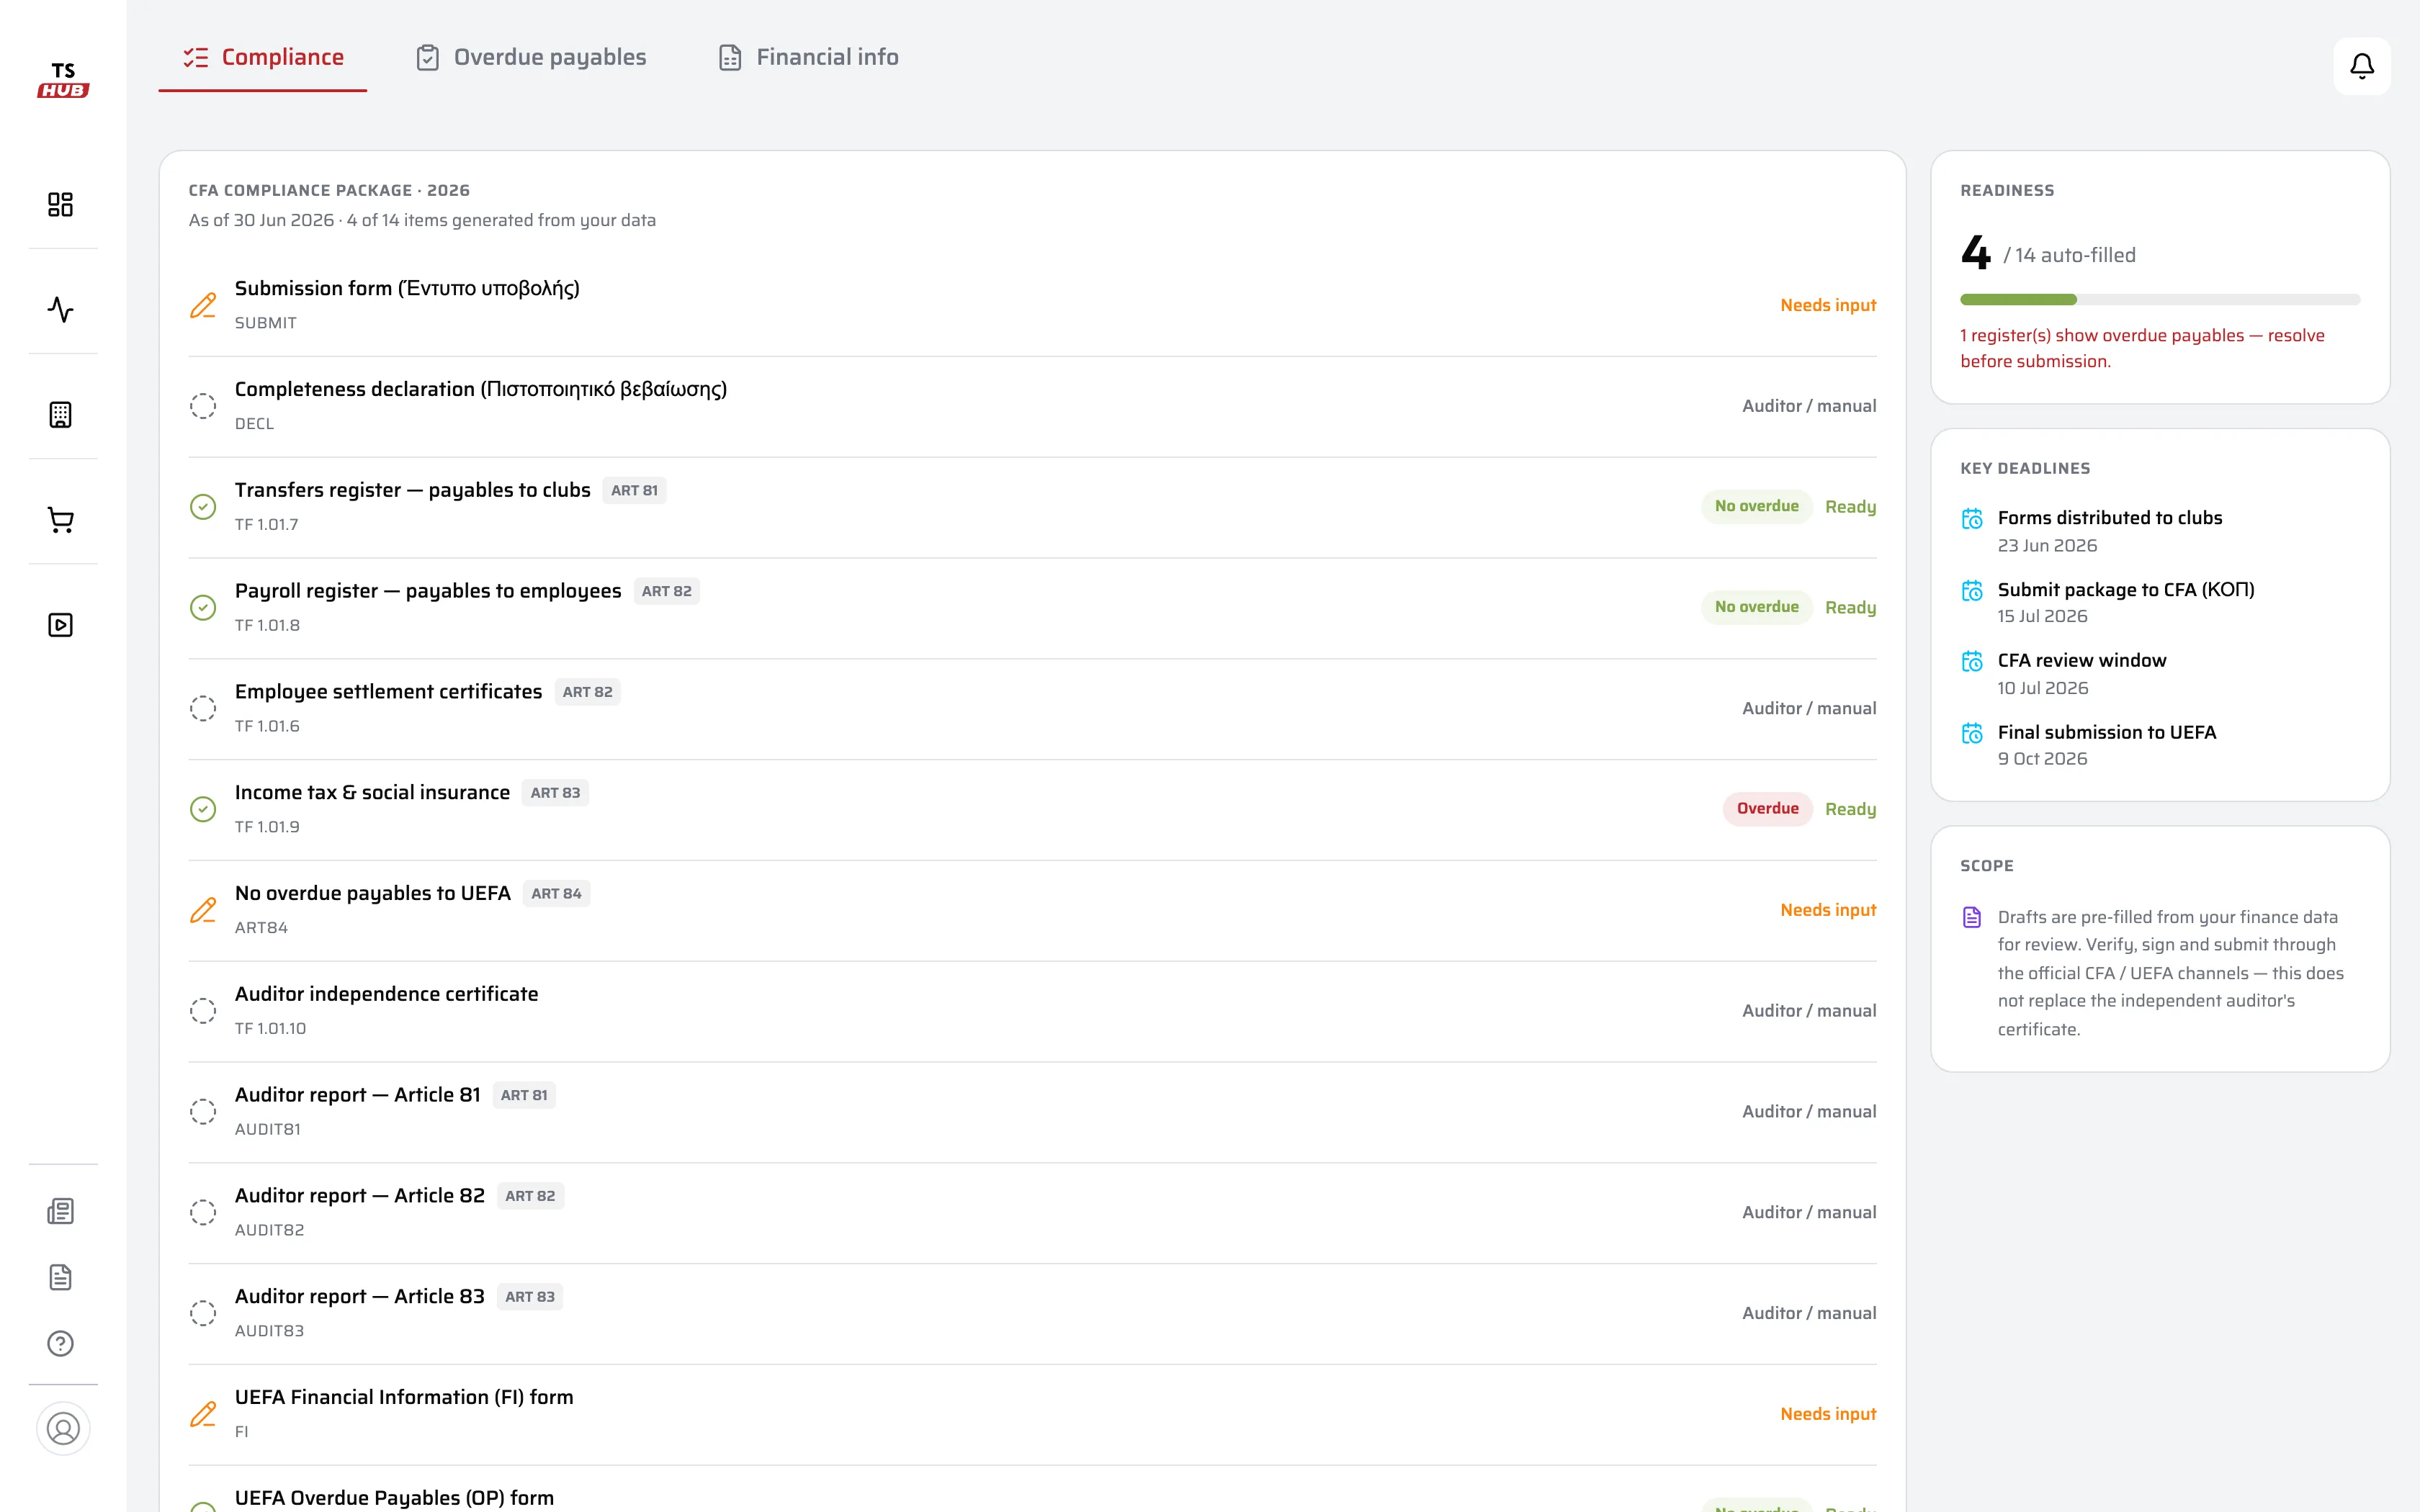Click the scope document icon
This screenshot has width=2420, height=1512.
pyautogui.click(x=1972, y=917)
